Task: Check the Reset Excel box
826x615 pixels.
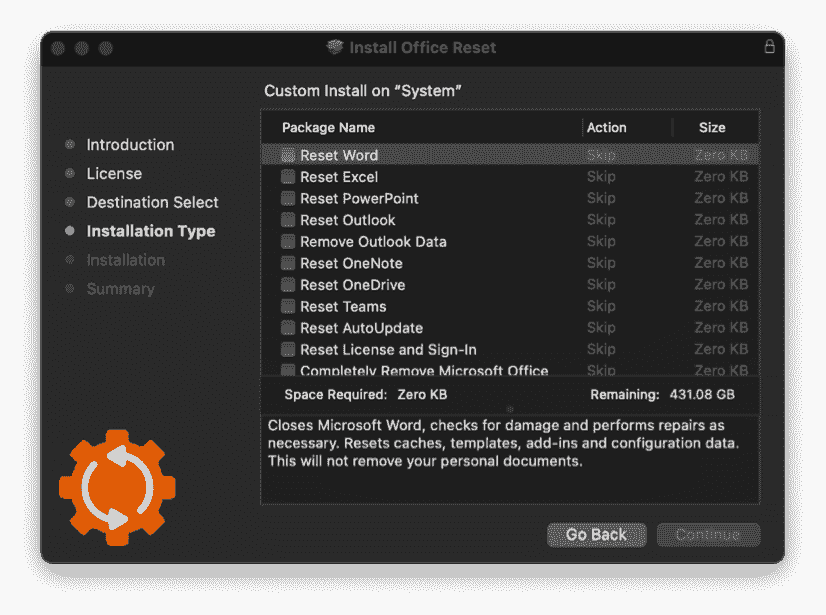Action: pyautogui.click(x=286, y=176)
